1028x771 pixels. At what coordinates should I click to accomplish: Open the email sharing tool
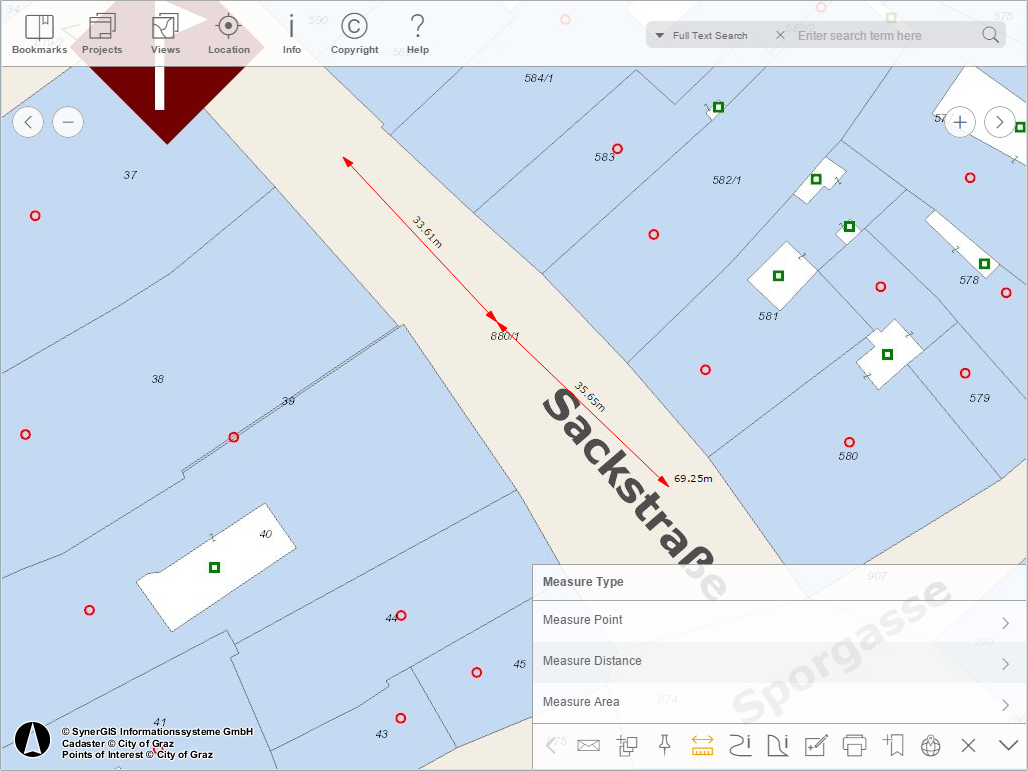point(588,745)
